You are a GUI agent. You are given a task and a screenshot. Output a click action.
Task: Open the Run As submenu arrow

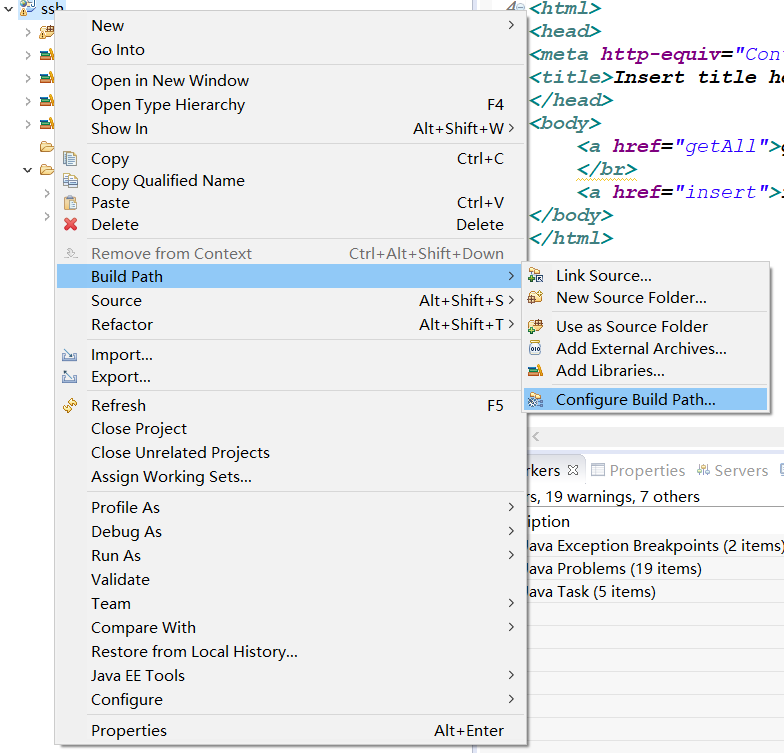(x=511, y=555)
